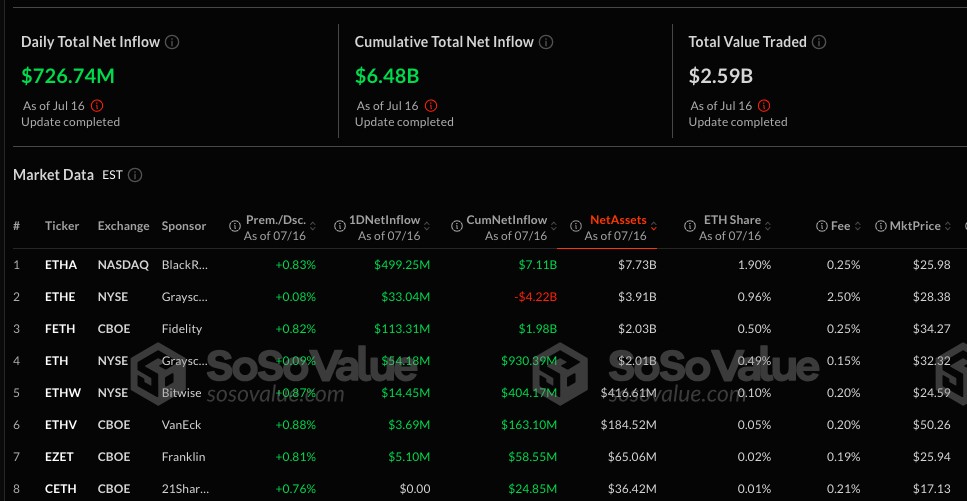Viewport: 967px width, 501px height.
Task: Click $0.00 net inflow for CETH
Action: tap(415, 489)
